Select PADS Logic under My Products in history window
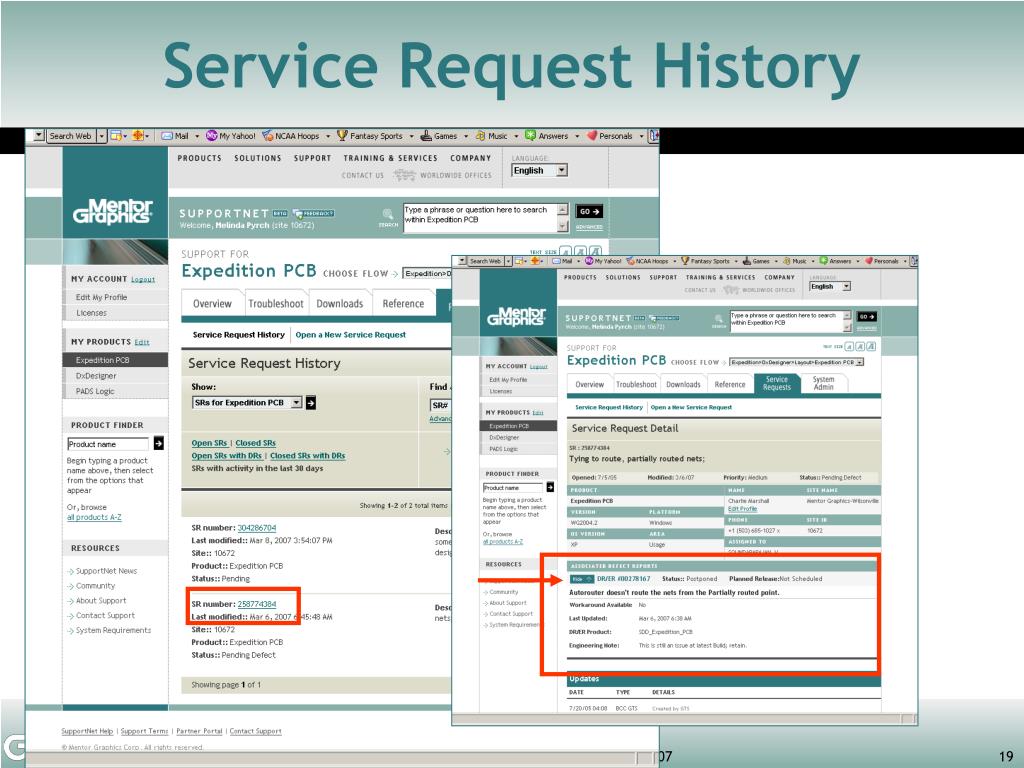The width and height of the screenshot is (1024, 768). click(95, 391)
